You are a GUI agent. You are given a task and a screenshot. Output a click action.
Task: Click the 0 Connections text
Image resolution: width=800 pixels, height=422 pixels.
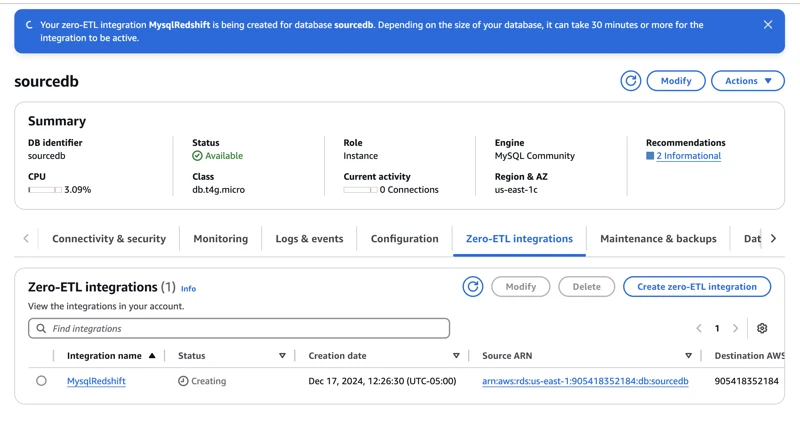[409, 189]
